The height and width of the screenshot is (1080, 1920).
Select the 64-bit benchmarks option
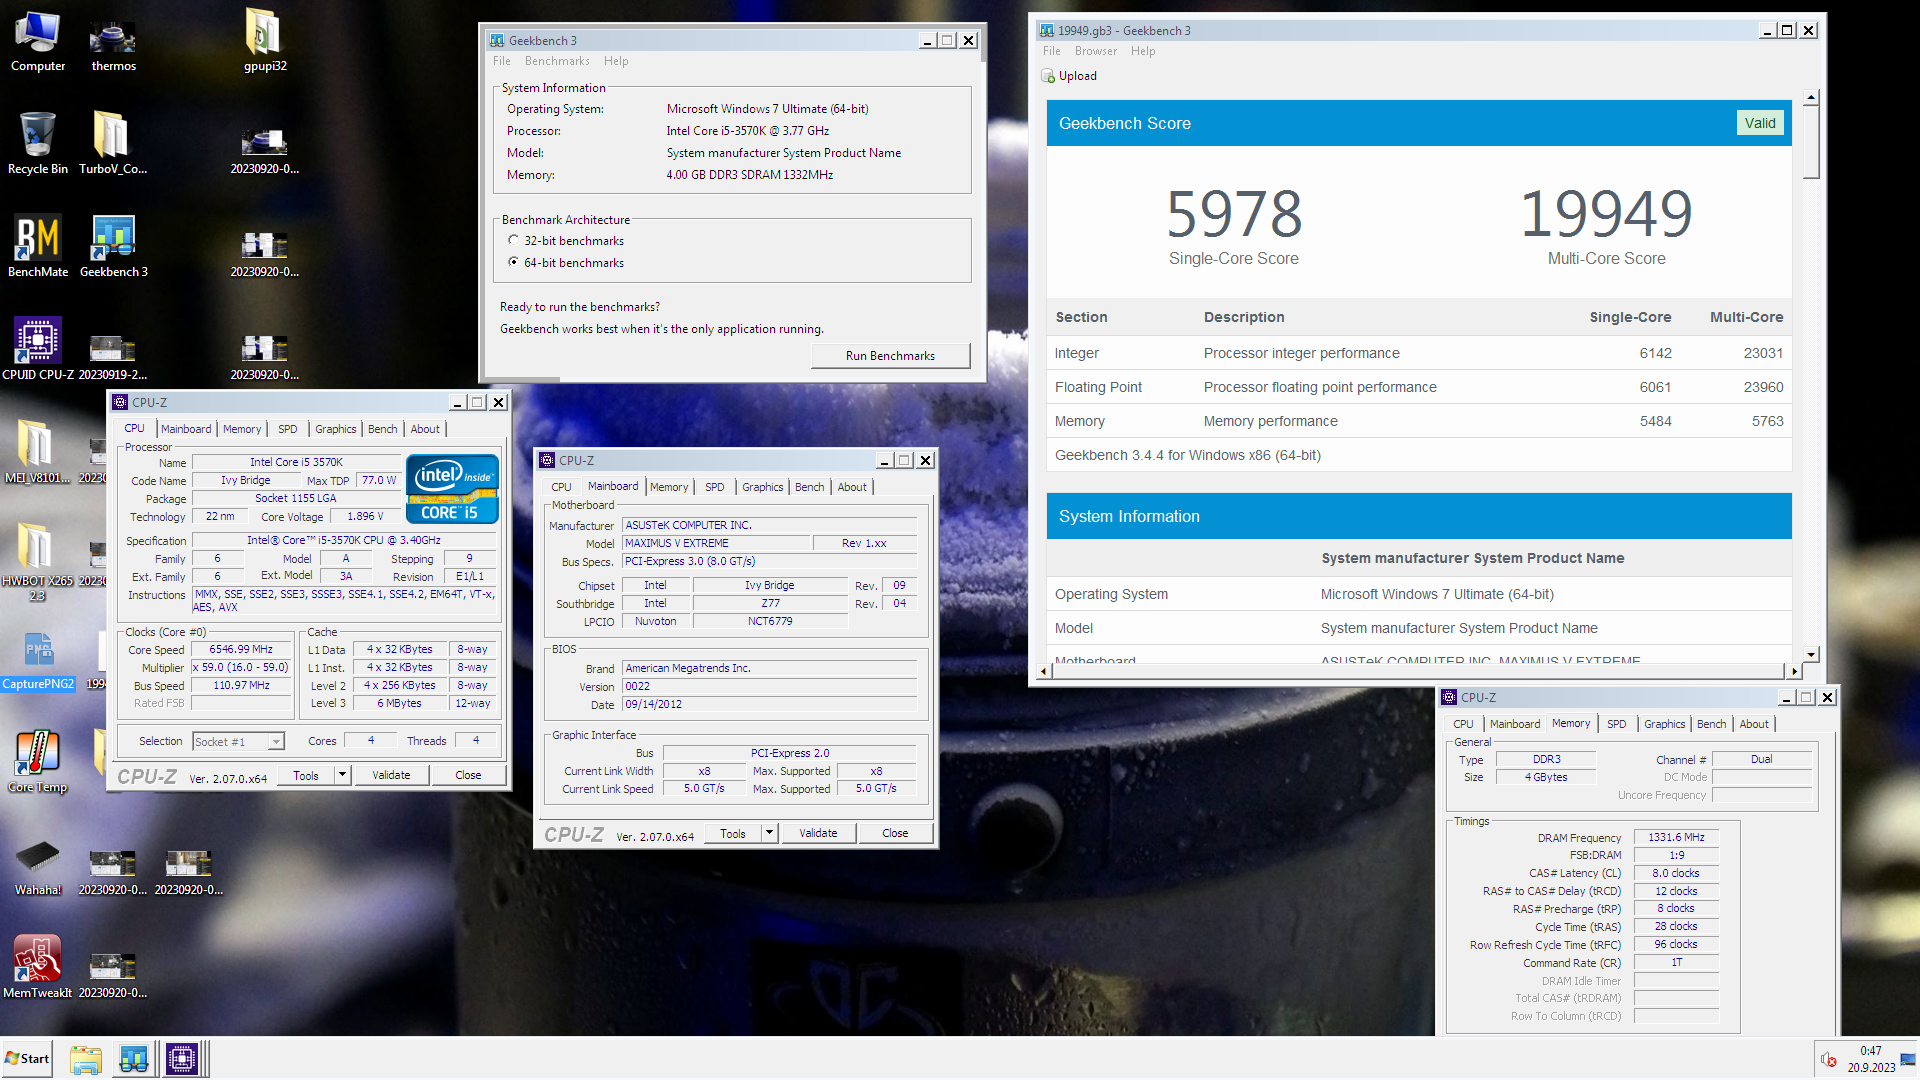point(514,263)
